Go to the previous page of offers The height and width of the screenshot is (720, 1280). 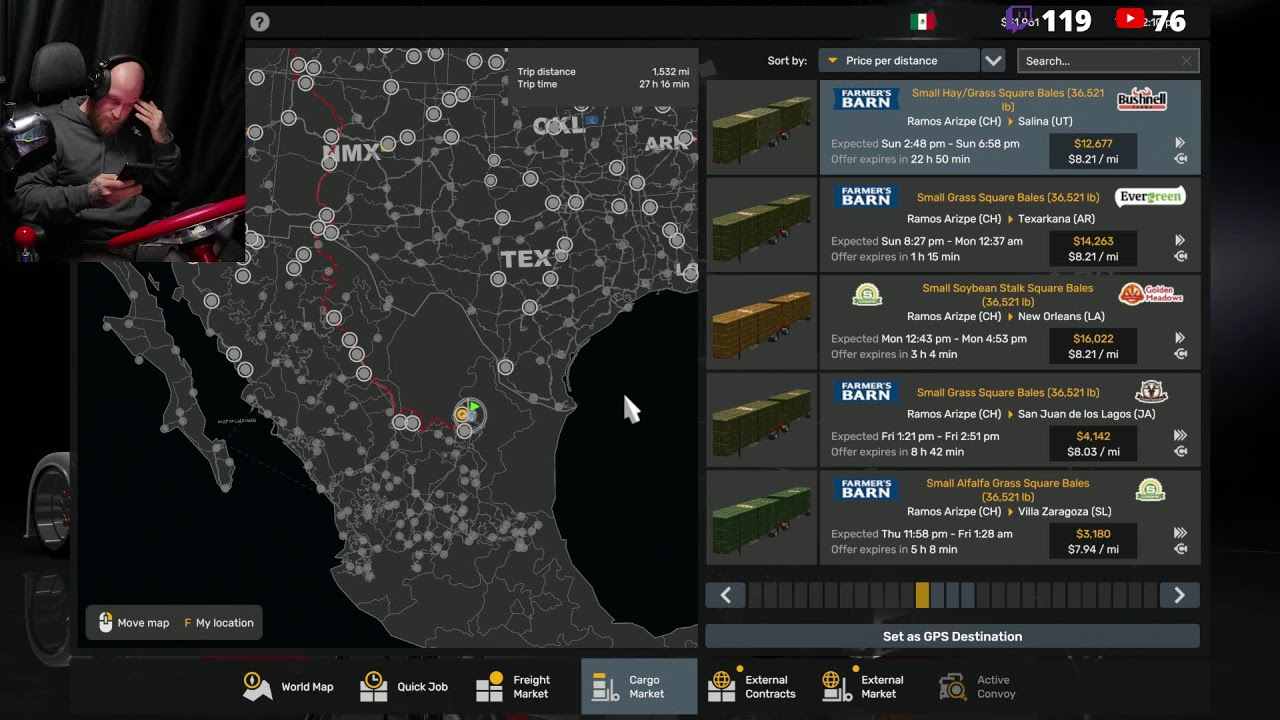coord(725,595)
